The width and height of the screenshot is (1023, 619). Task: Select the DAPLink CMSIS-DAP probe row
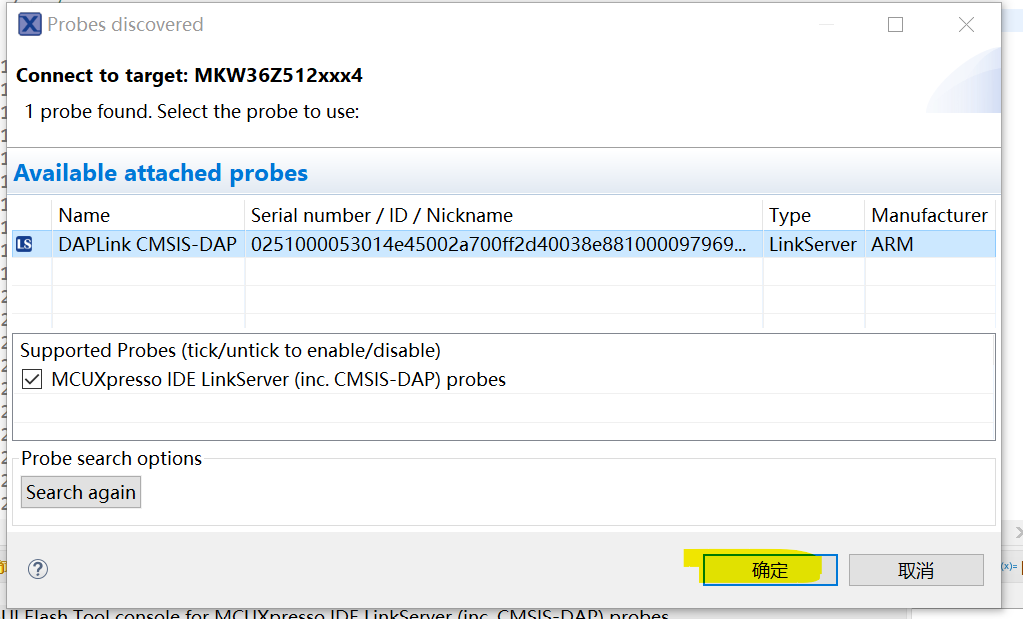pos(147,244)
